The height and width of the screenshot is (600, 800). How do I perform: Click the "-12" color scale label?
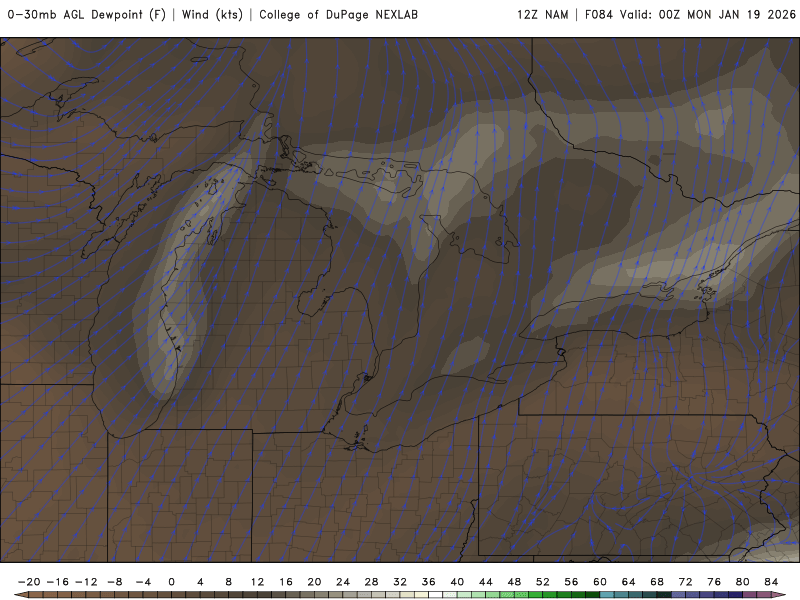86,582
